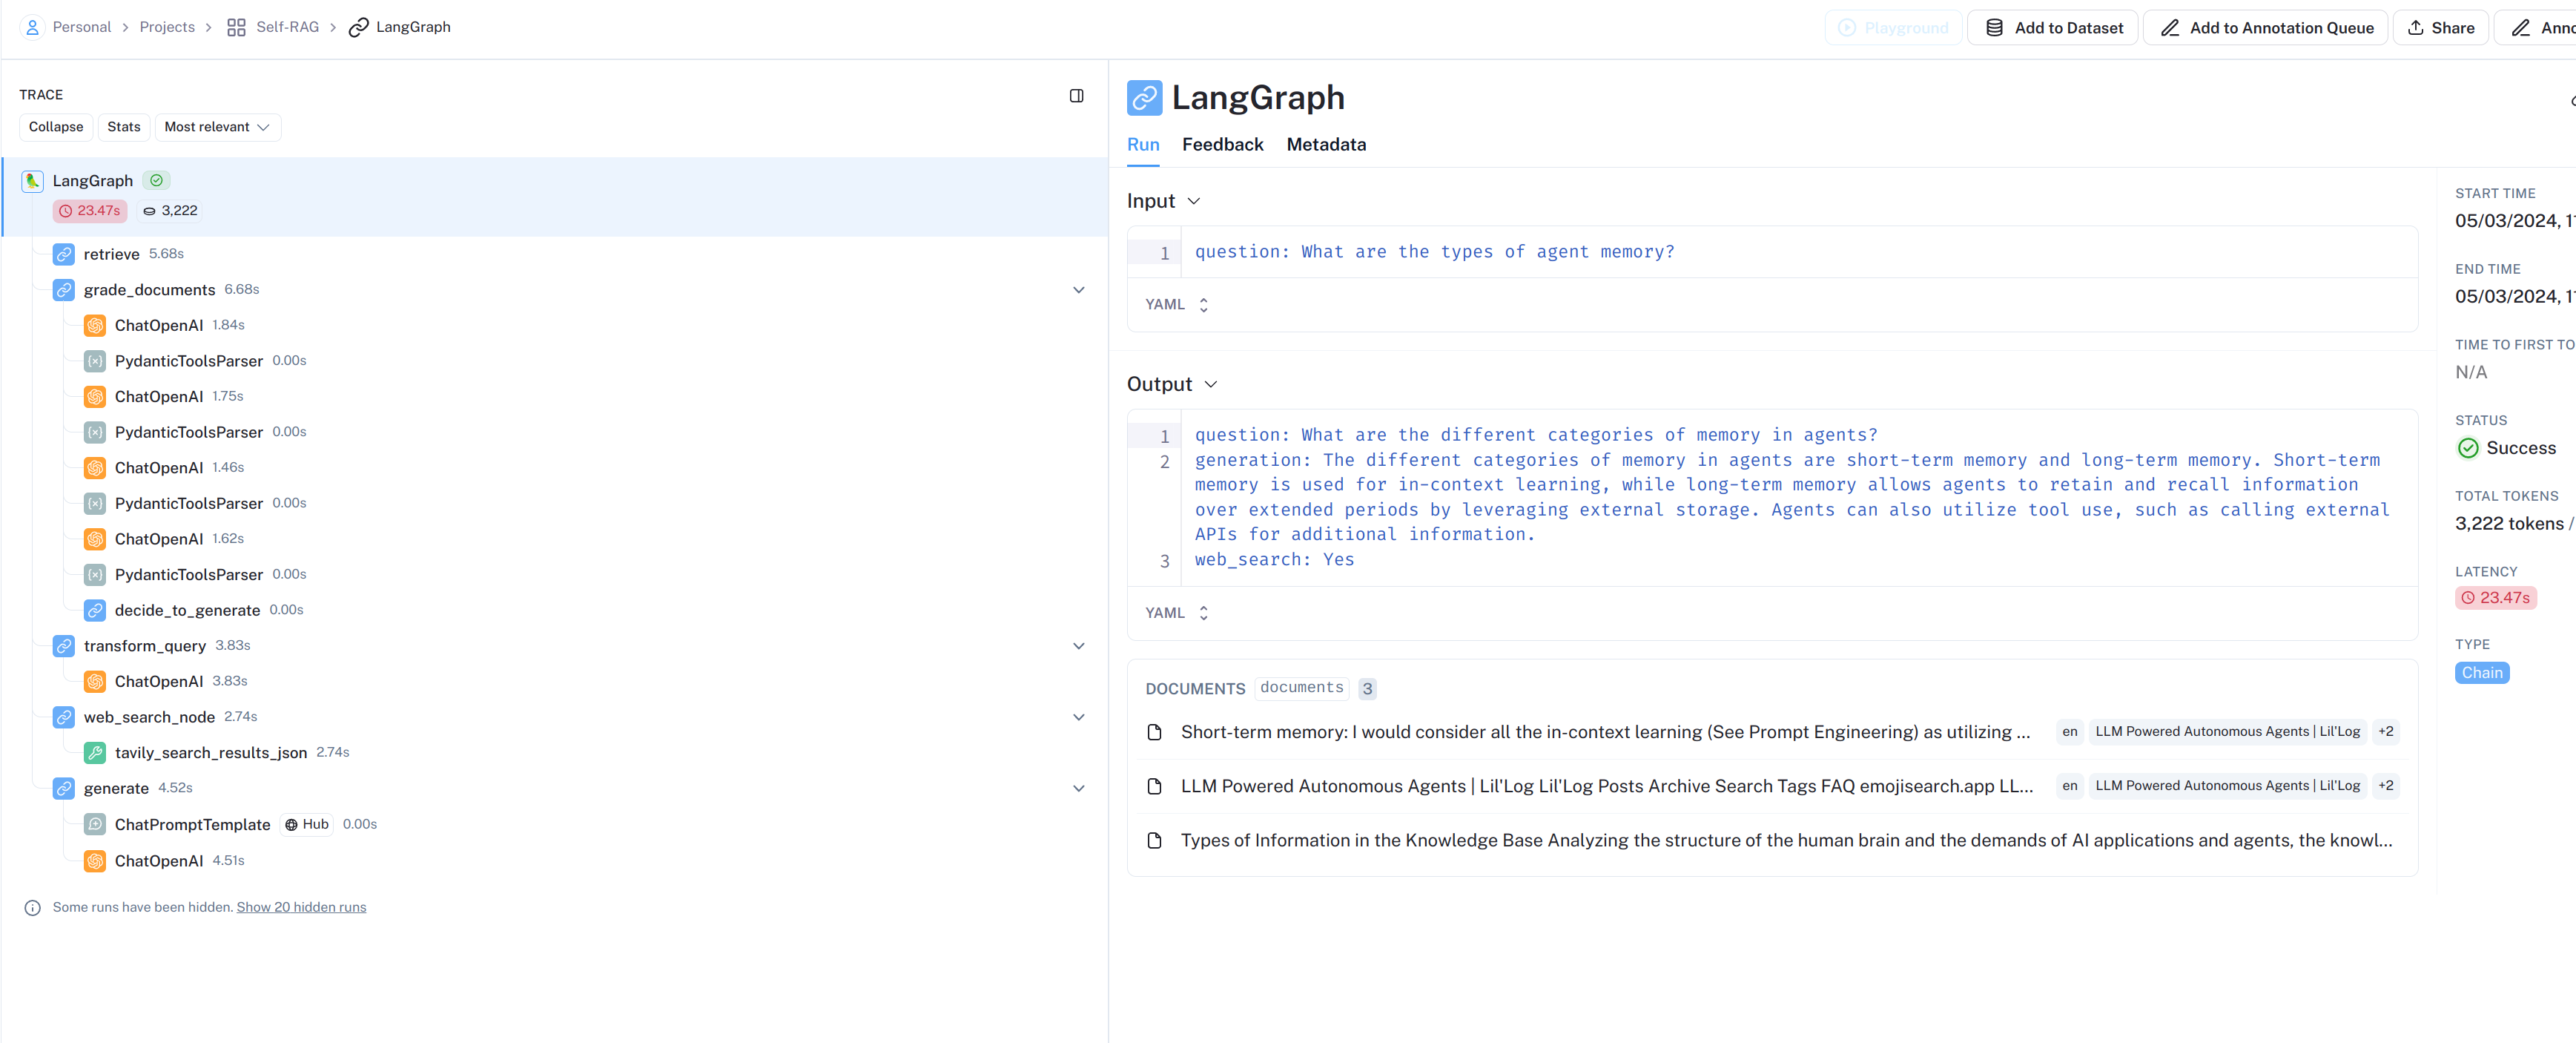The height and width of the screenshot is (1043, 2576).
Task: Select ChatPromptTemplate prompt run
Action: coord(192,824)
